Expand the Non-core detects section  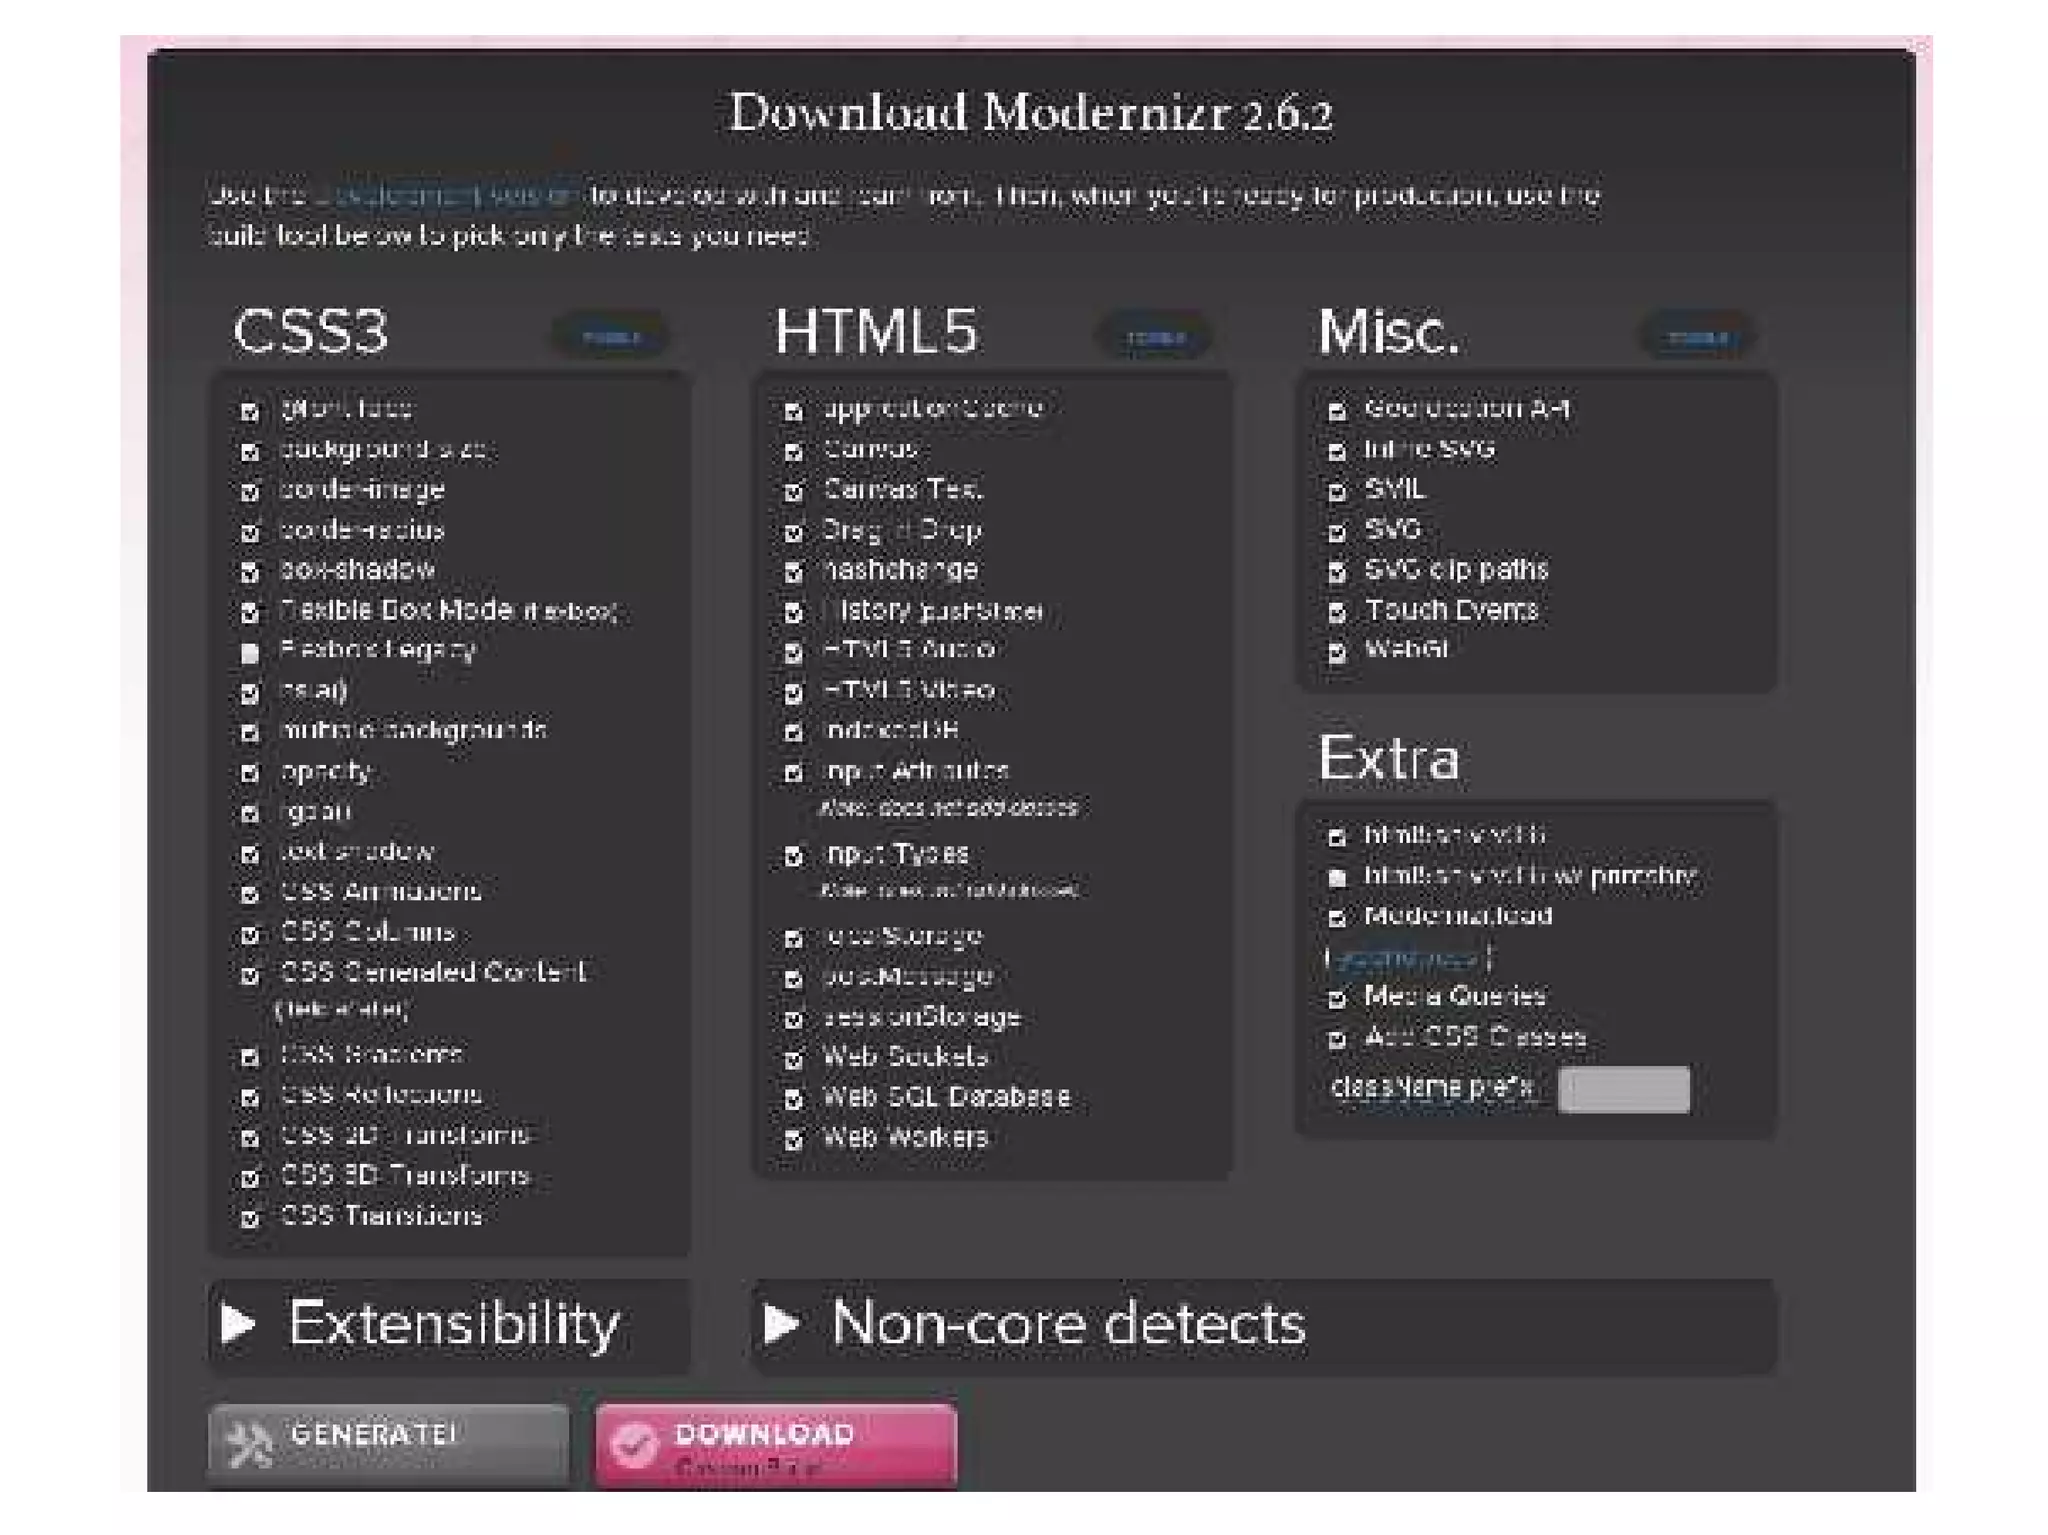[1067, 1324]
